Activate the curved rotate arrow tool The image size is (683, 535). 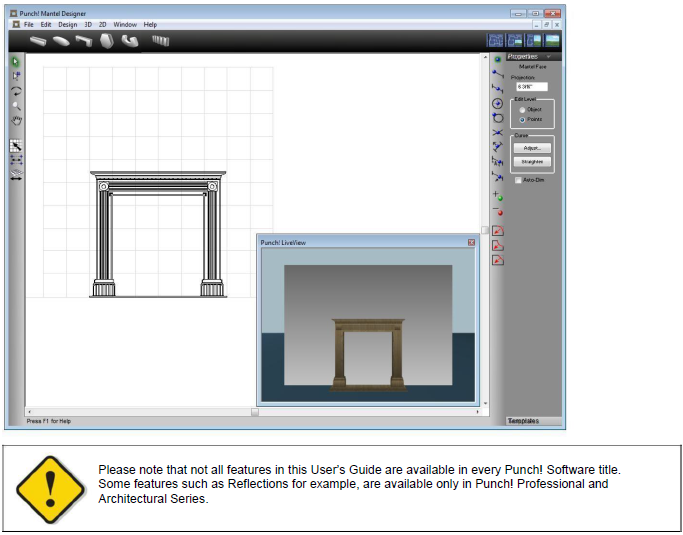point(16,91)
